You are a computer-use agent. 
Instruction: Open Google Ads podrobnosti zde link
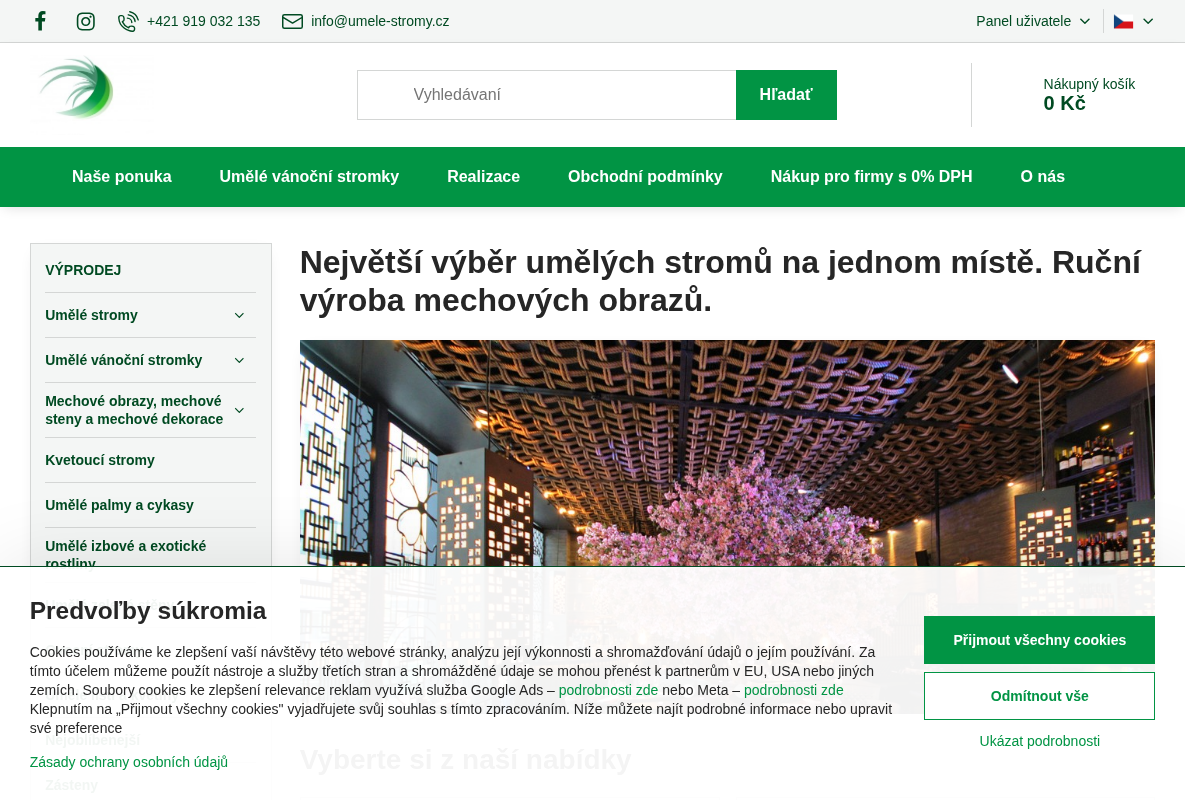point(608,690)
